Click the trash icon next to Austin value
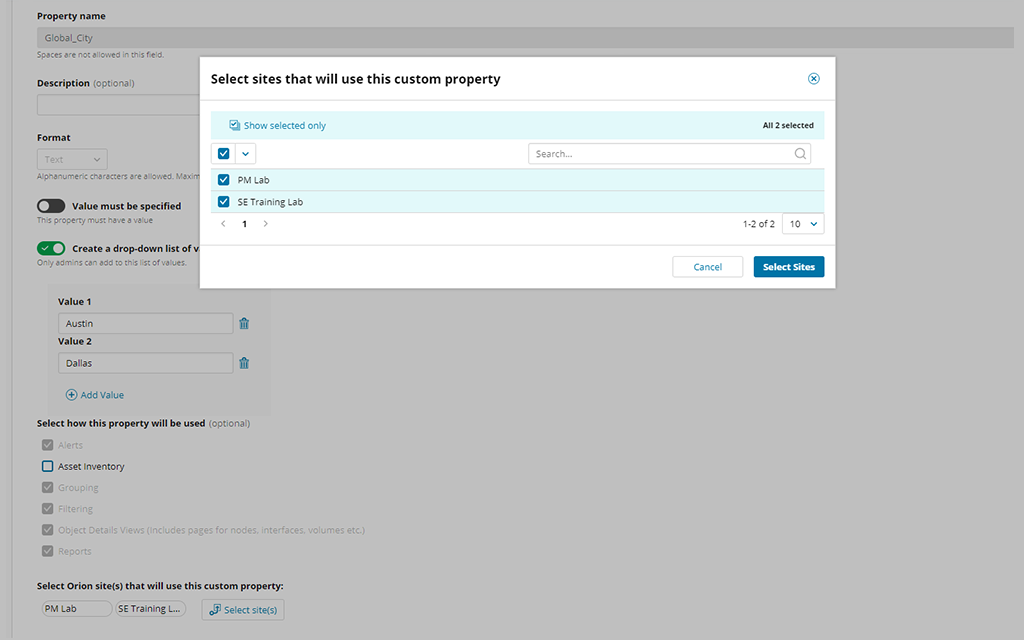The height and width of the screenshot is (640, 1024). (243, 323)
